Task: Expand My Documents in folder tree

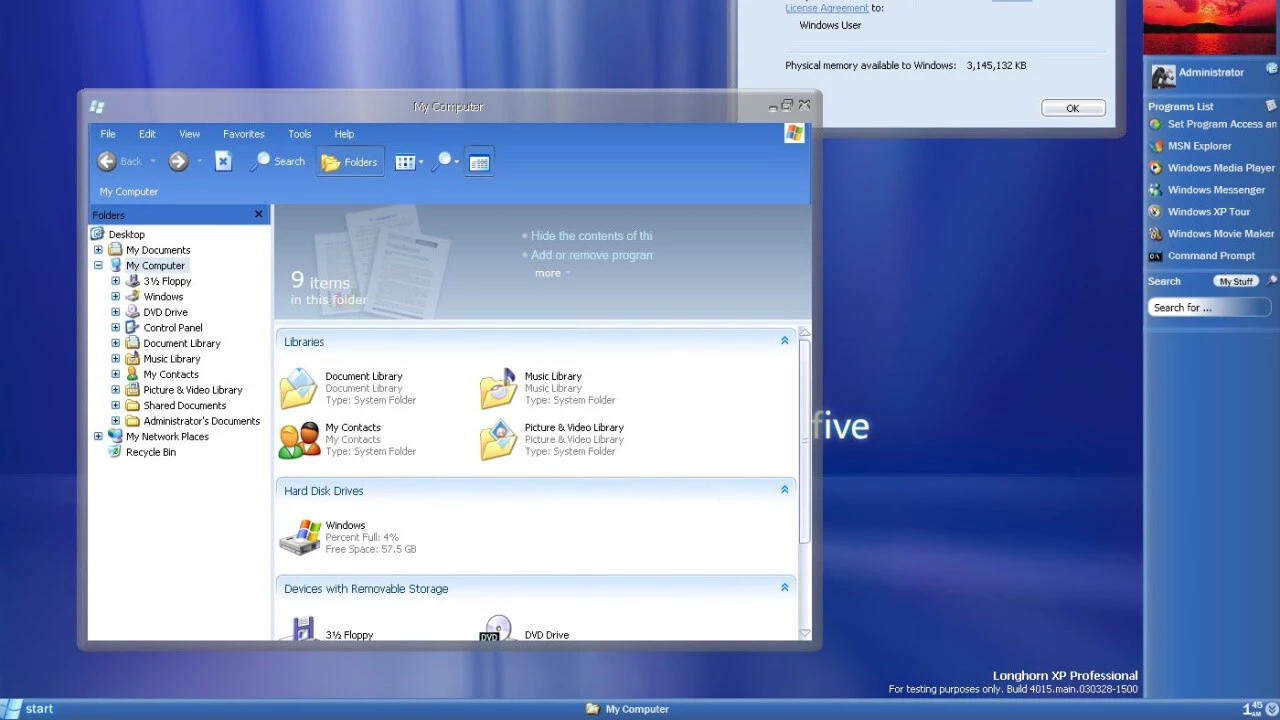Action: 98,250
